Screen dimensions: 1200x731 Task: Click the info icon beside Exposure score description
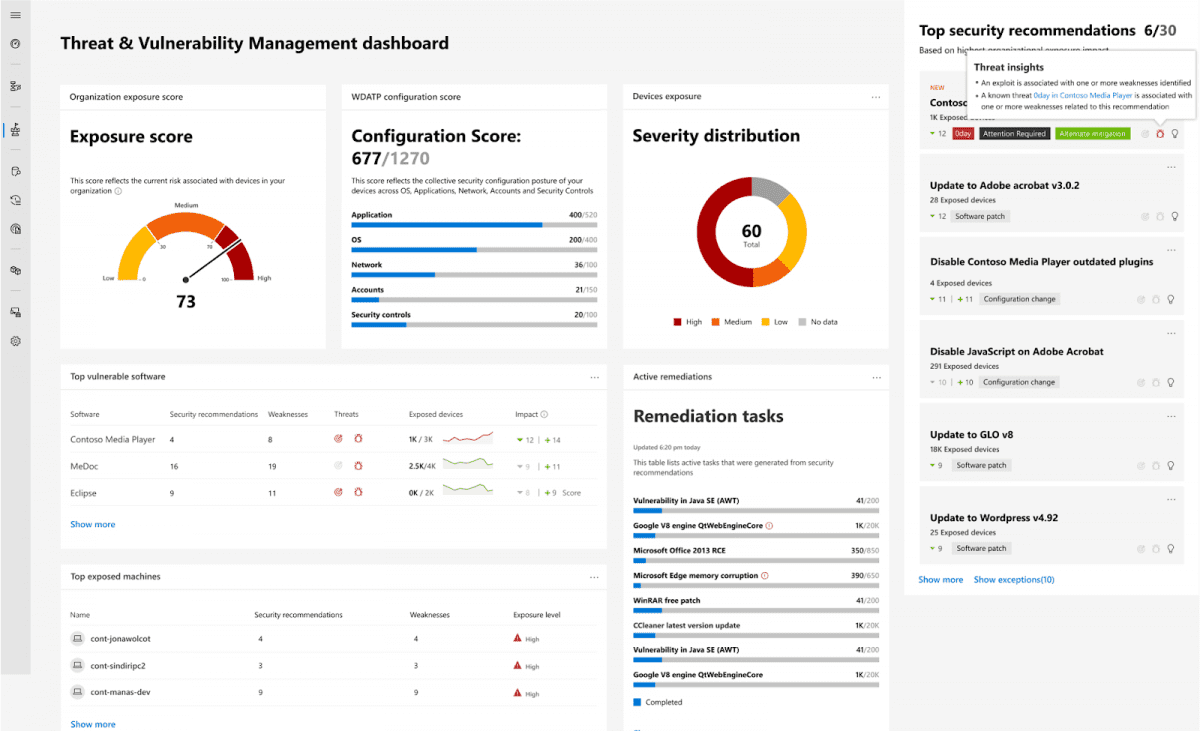tap(118, 191)
